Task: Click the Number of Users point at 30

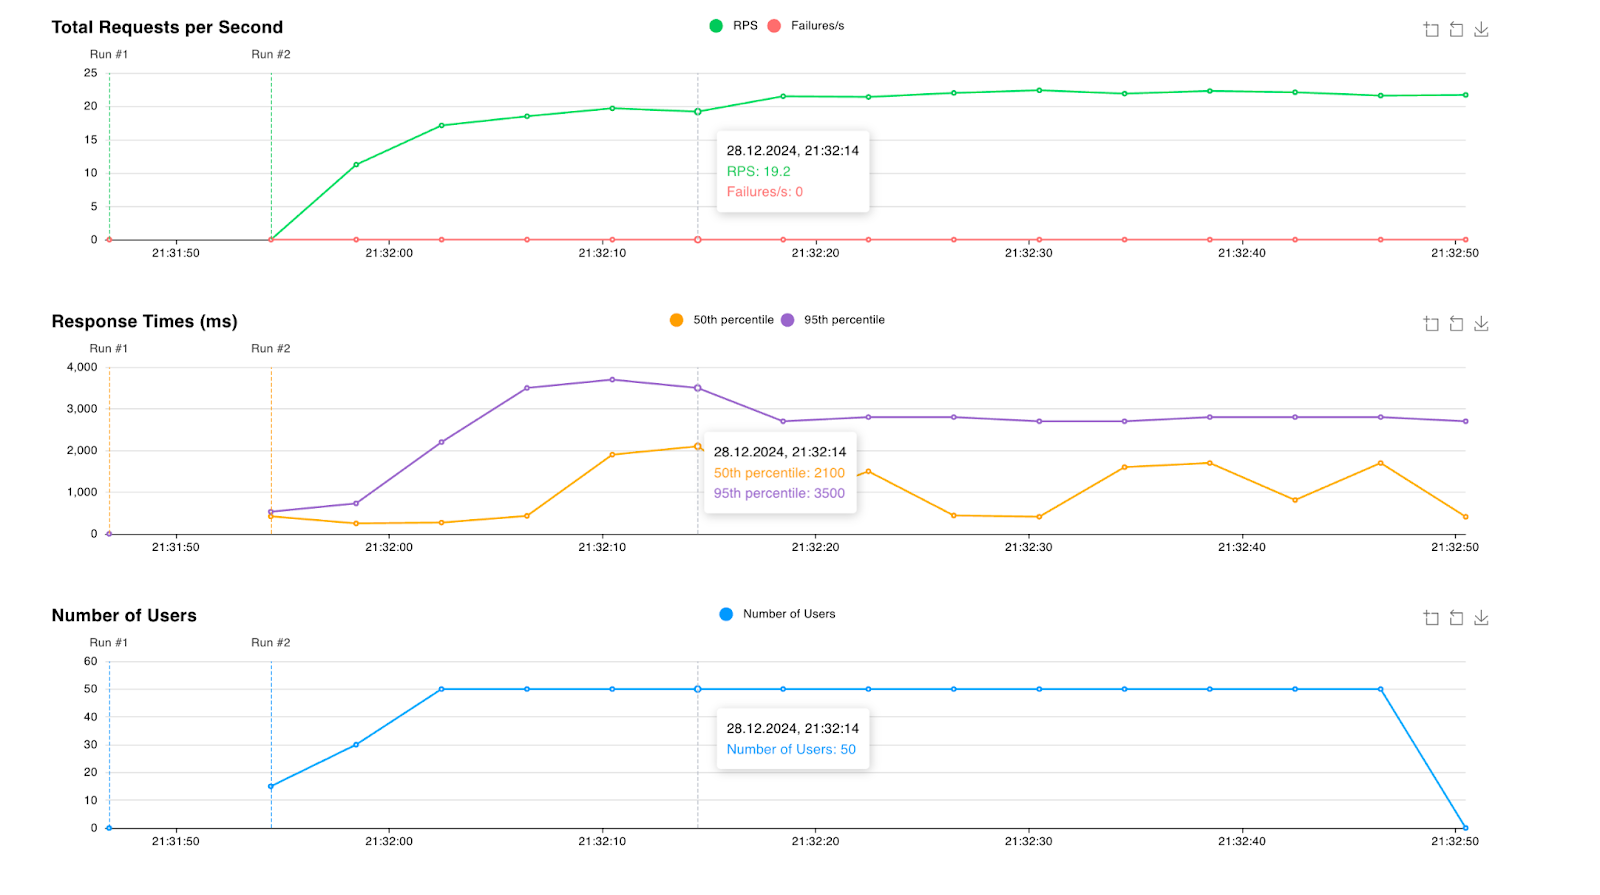Action: [356, 745]
